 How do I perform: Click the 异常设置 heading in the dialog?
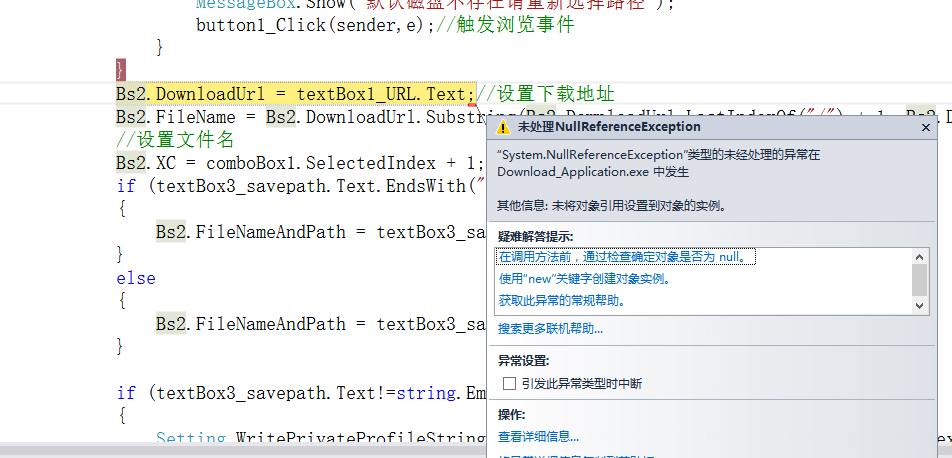524,361
